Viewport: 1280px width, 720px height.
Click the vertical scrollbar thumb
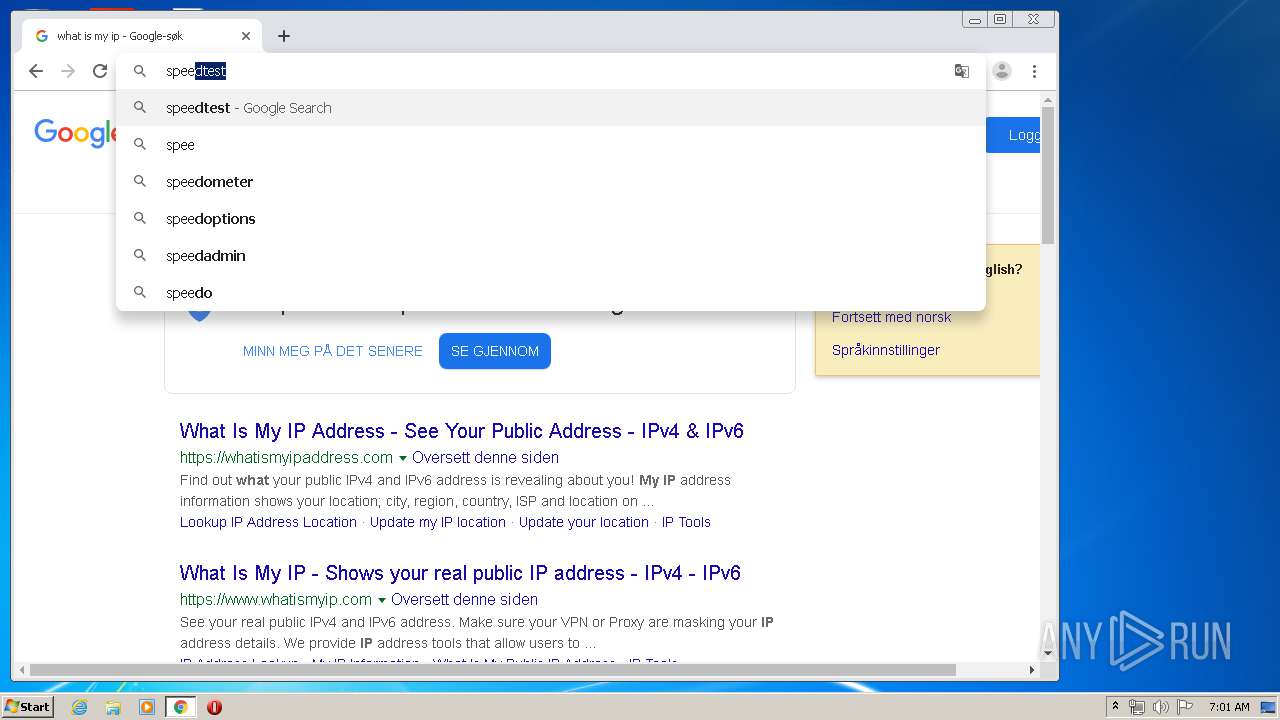(1048, 175)
